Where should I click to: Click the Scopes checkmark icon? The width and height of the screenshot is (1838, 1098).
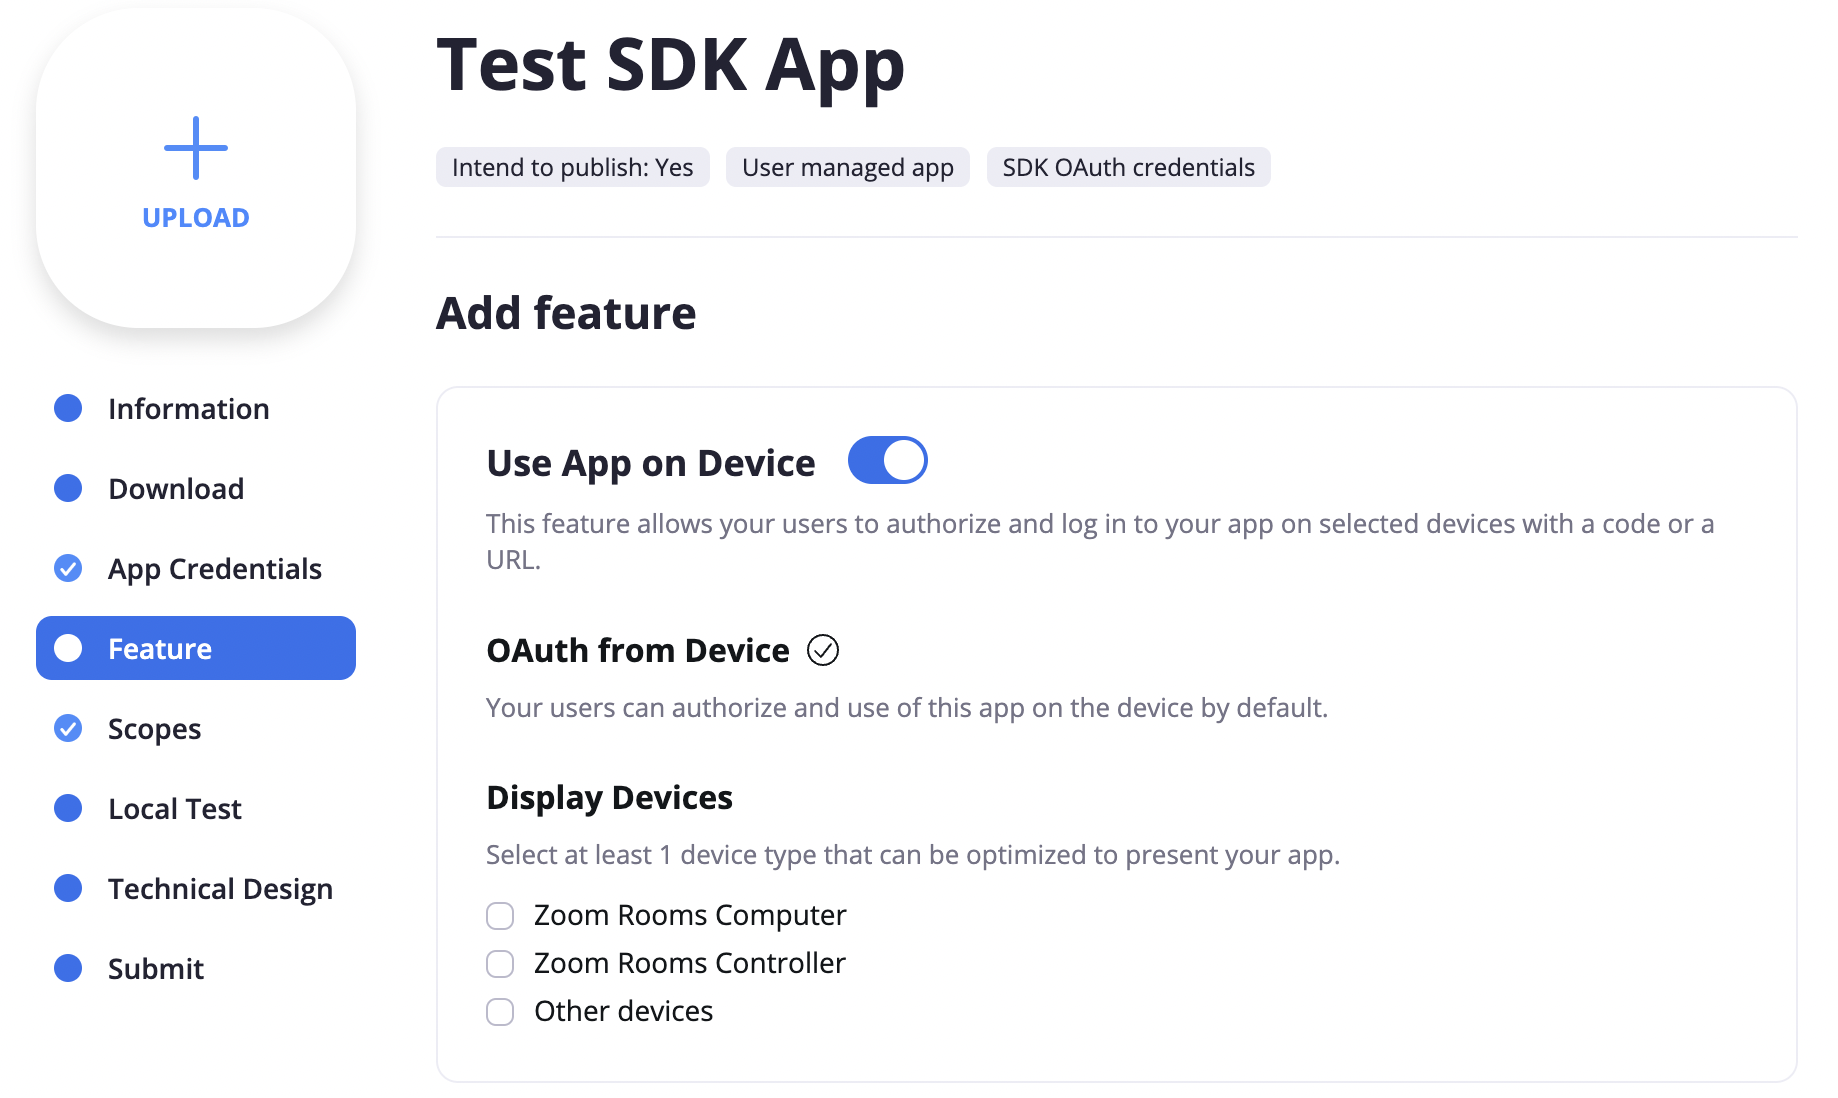click(67, 728)
